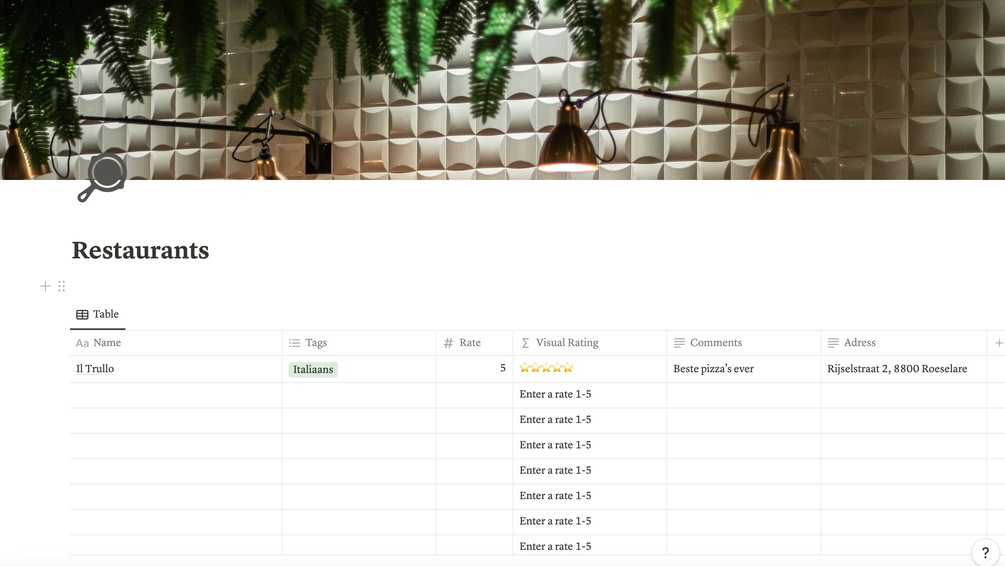1005x566 pixels.
Task: Switch to the Table view tab
Action: pyautogui.click(x=97, y=314)
